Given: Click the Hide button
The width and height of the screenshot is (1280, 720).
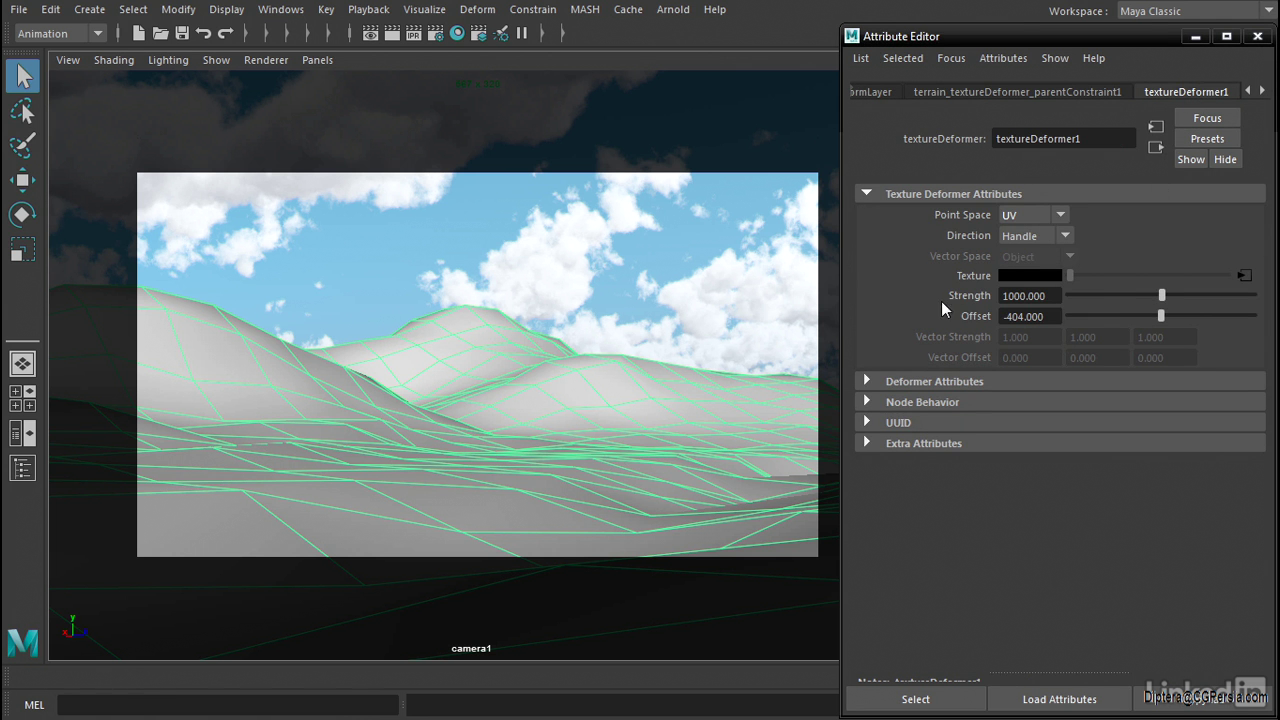Looking at the screenshot, I should (x=1225, y=160).
